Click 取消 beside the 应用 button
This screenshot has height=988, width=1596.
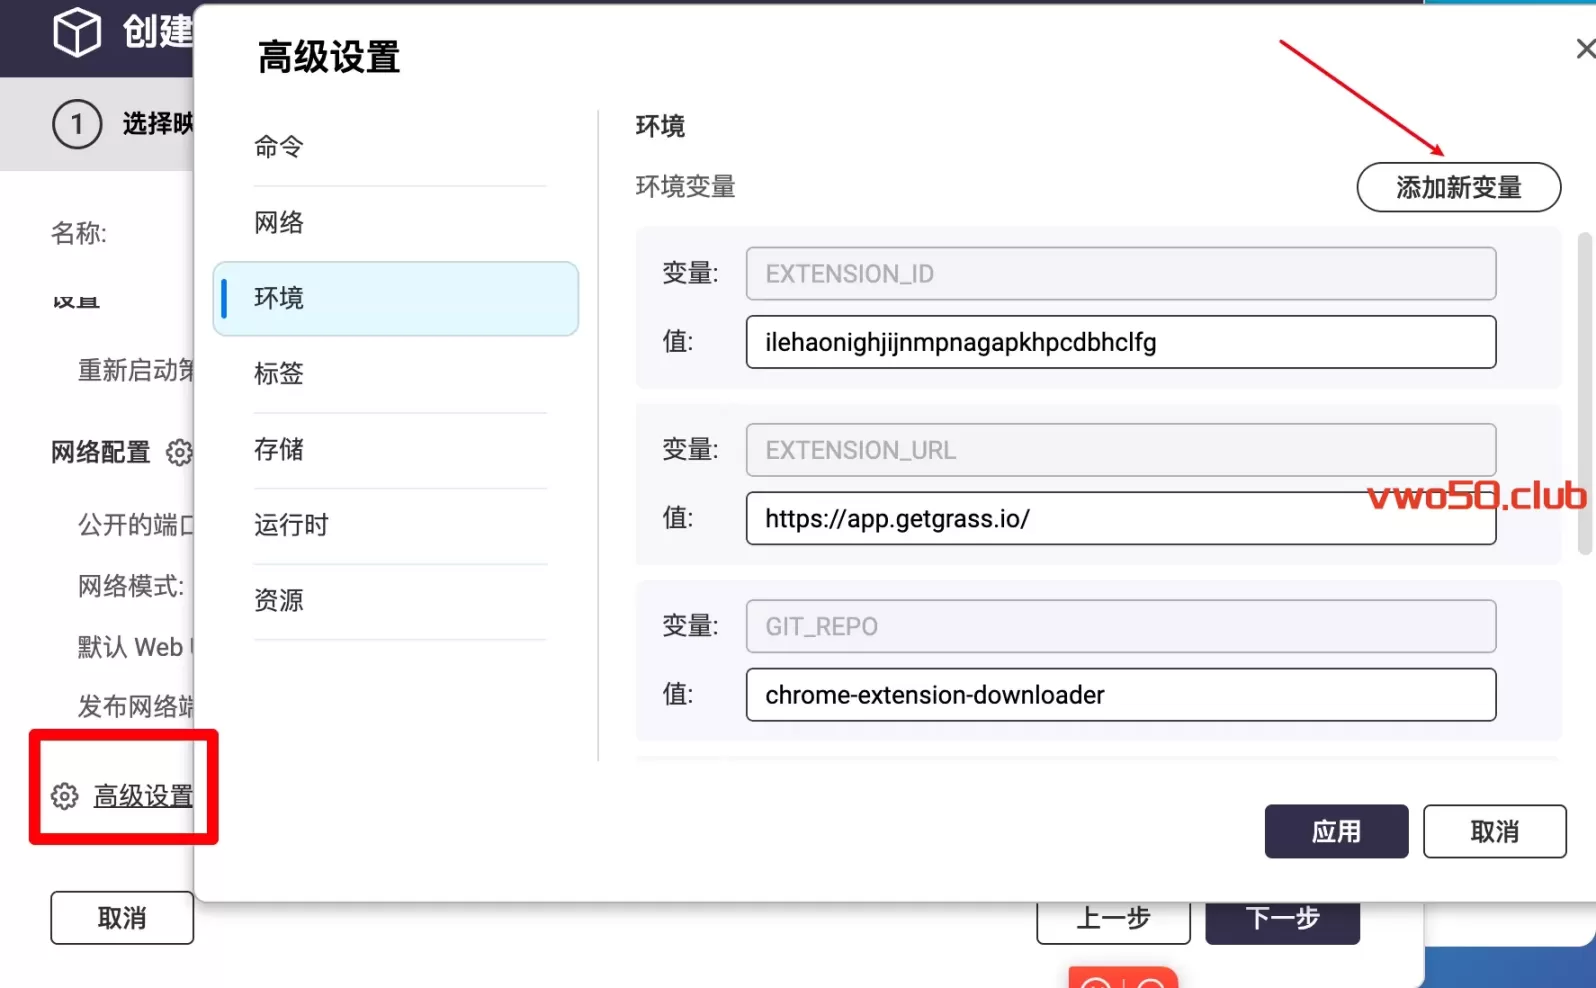click(1494, 831)
